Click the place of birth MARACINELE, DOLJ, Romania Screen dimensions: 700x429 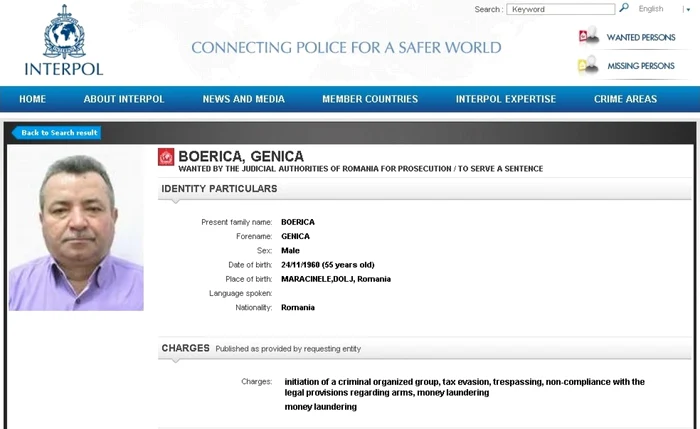coord(336,279)
